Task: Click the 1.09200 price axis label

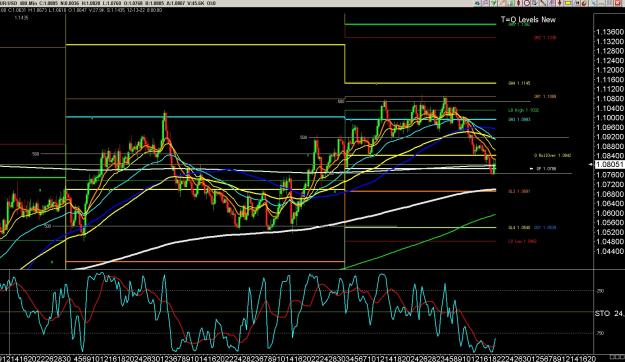Action: point(610,137)
